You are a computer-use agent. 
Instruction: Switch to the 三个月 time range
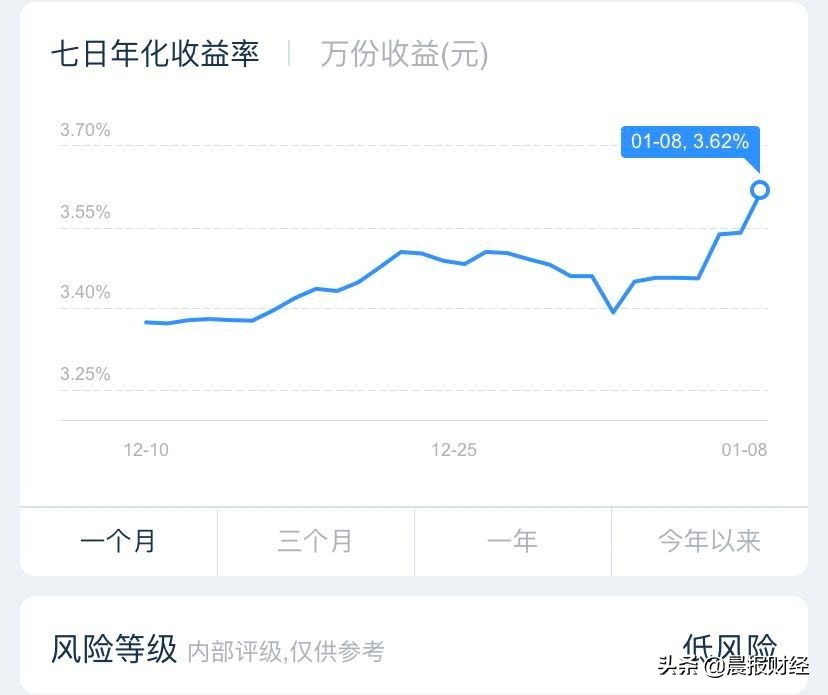pos(315,541)
